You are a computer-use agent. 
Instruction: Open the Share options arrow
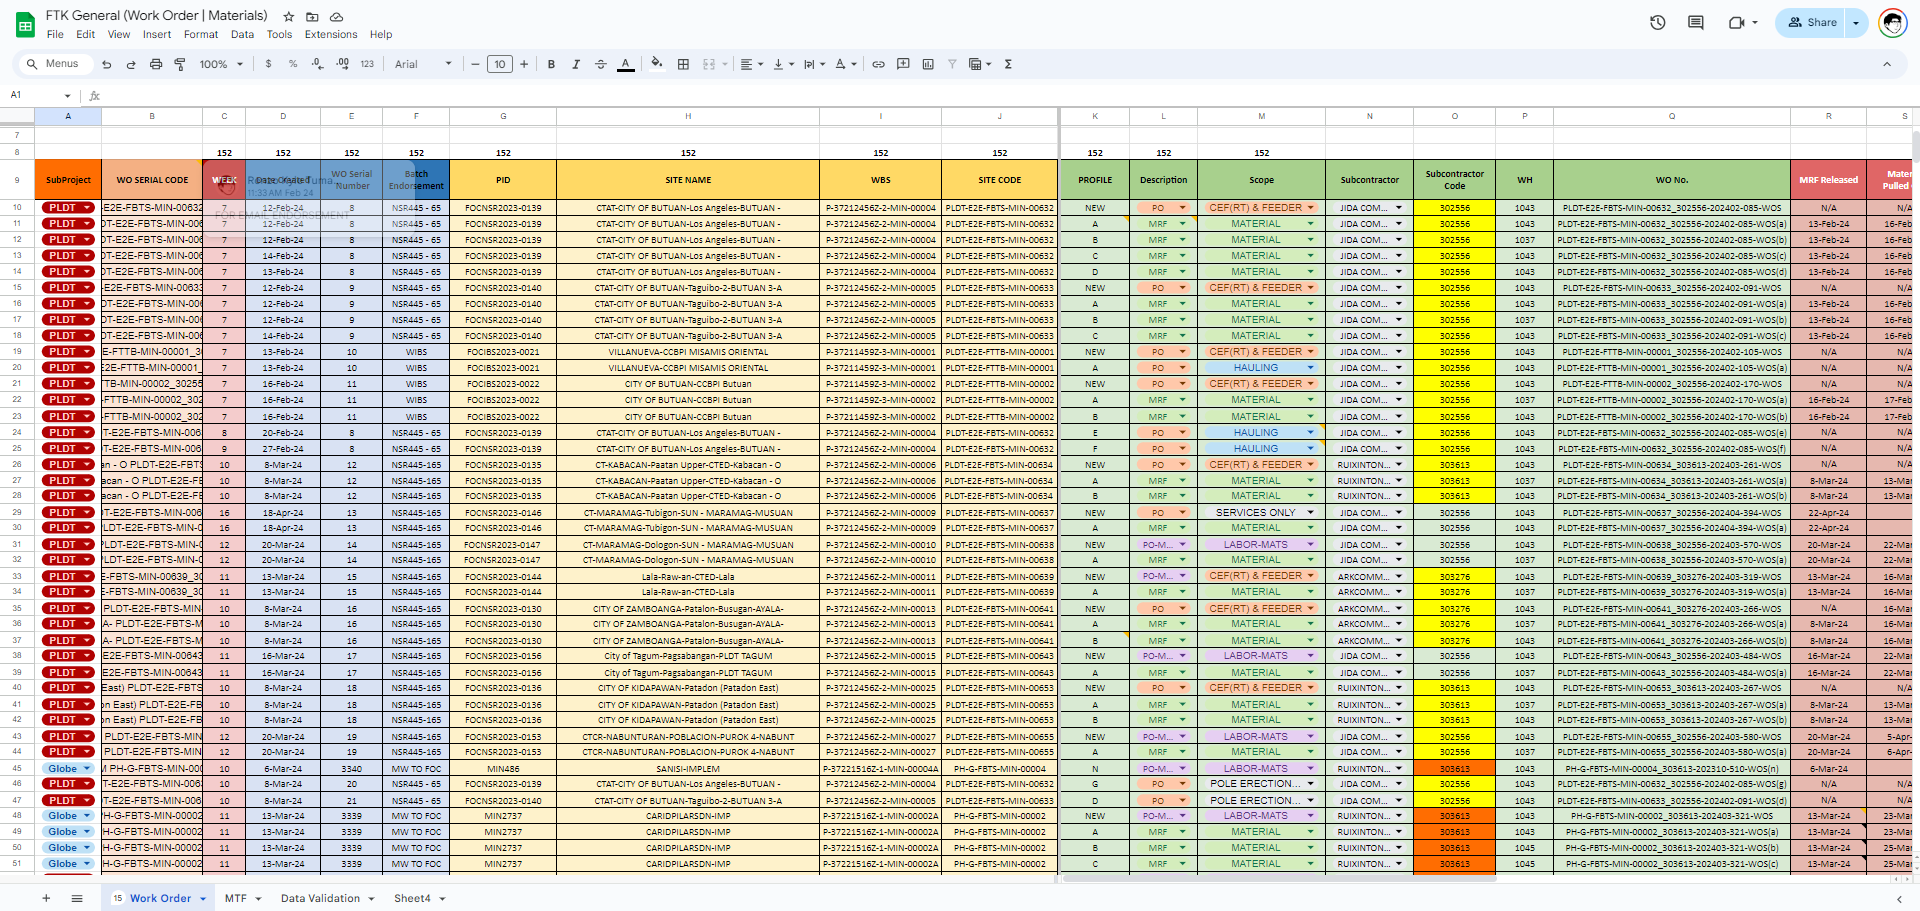(1856, 22)
